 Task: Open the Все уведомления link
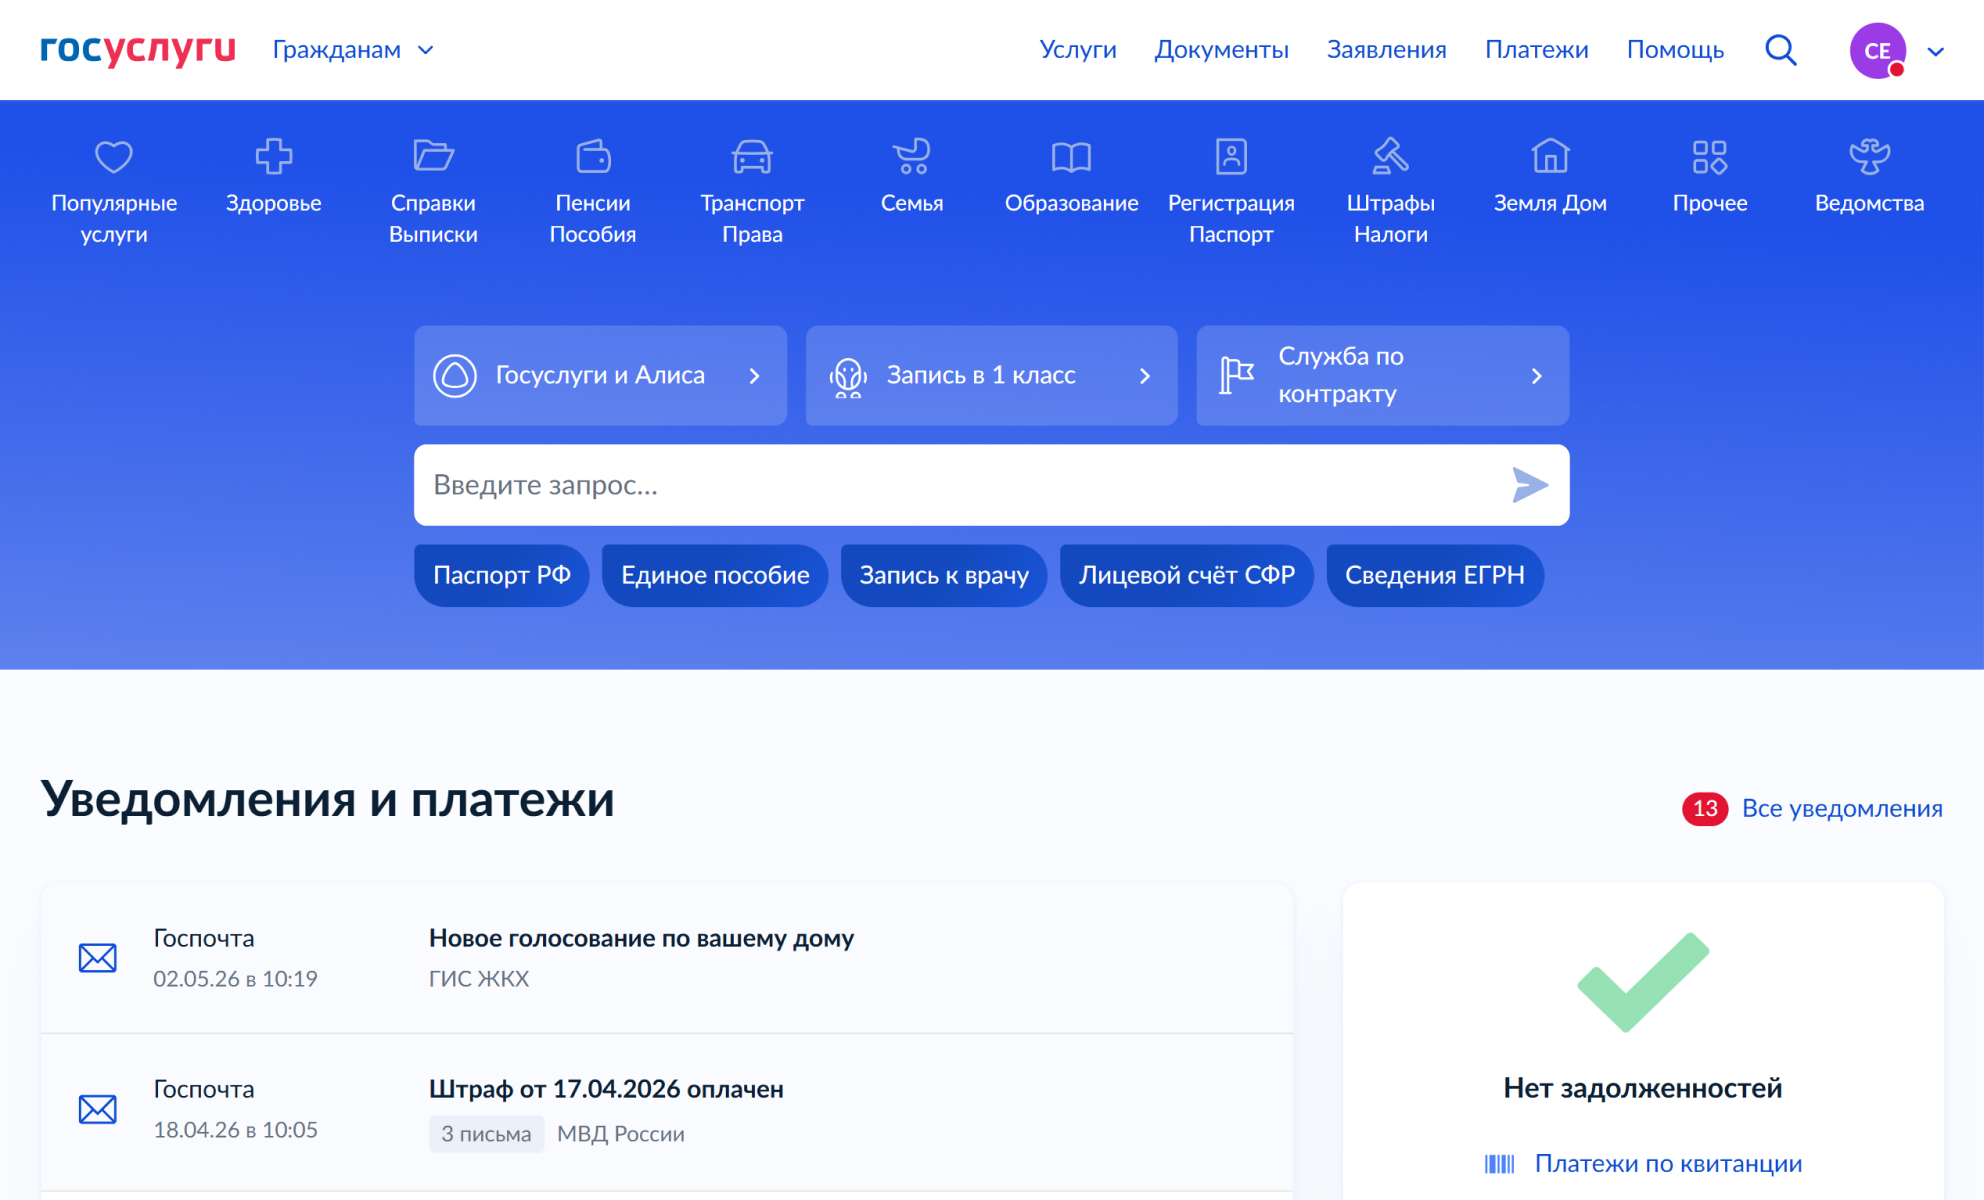(1842, 808)
